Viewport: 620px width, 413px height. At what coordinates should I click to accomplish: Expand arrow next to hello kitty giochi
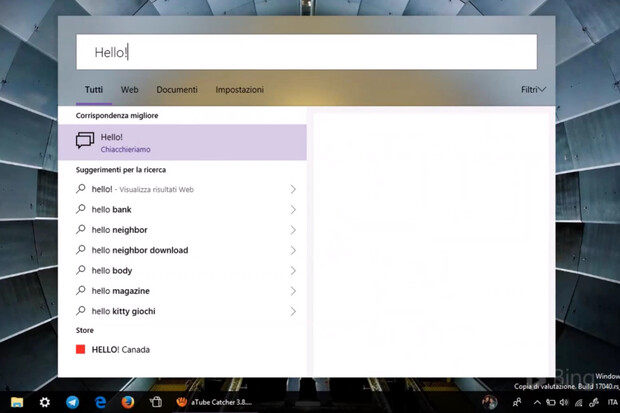[293, 311]
